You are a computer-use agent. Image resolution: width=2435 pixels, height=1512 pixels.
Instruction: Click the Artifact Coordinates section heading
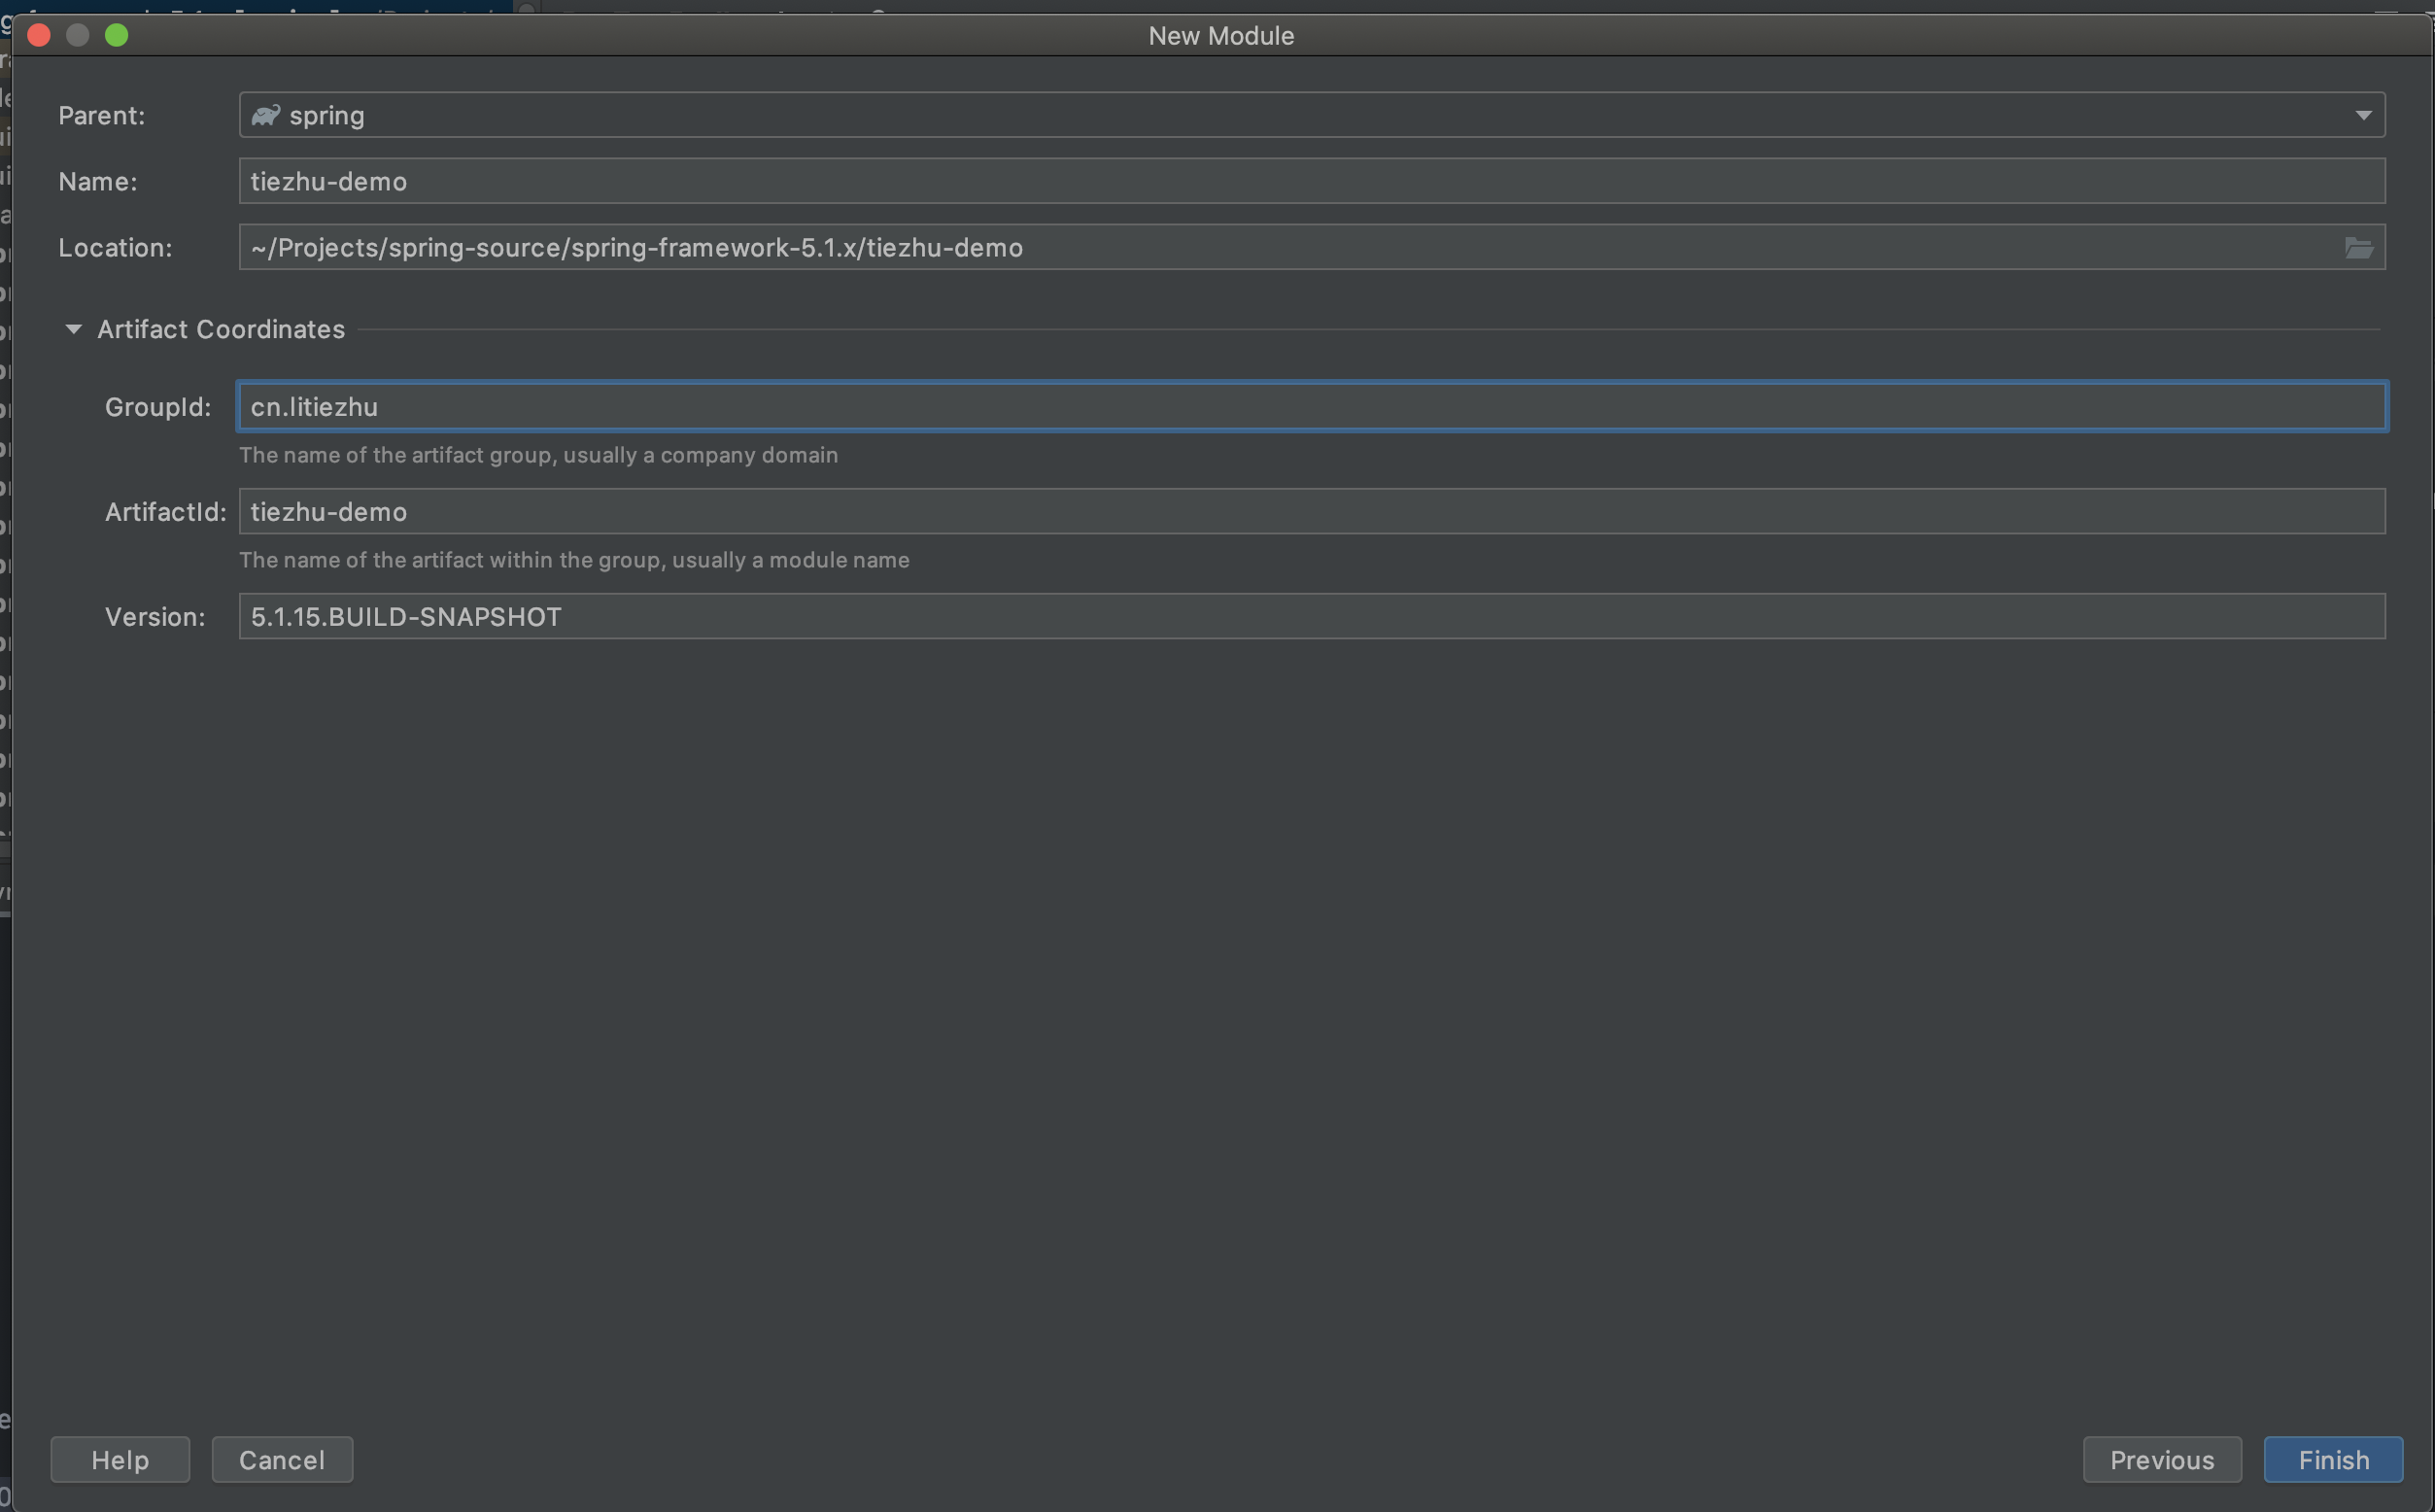221,329
